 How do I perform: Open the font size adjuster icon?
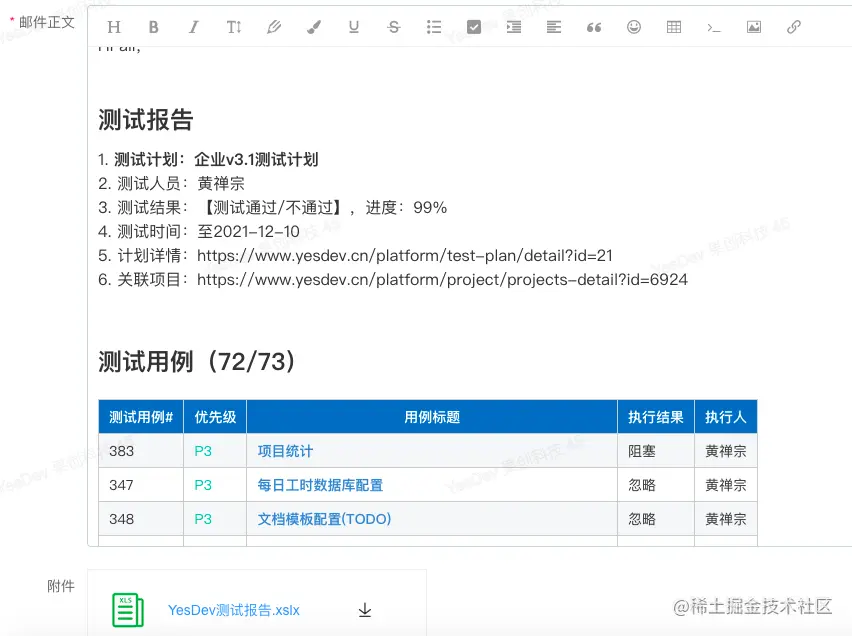(x=233, y=28)
